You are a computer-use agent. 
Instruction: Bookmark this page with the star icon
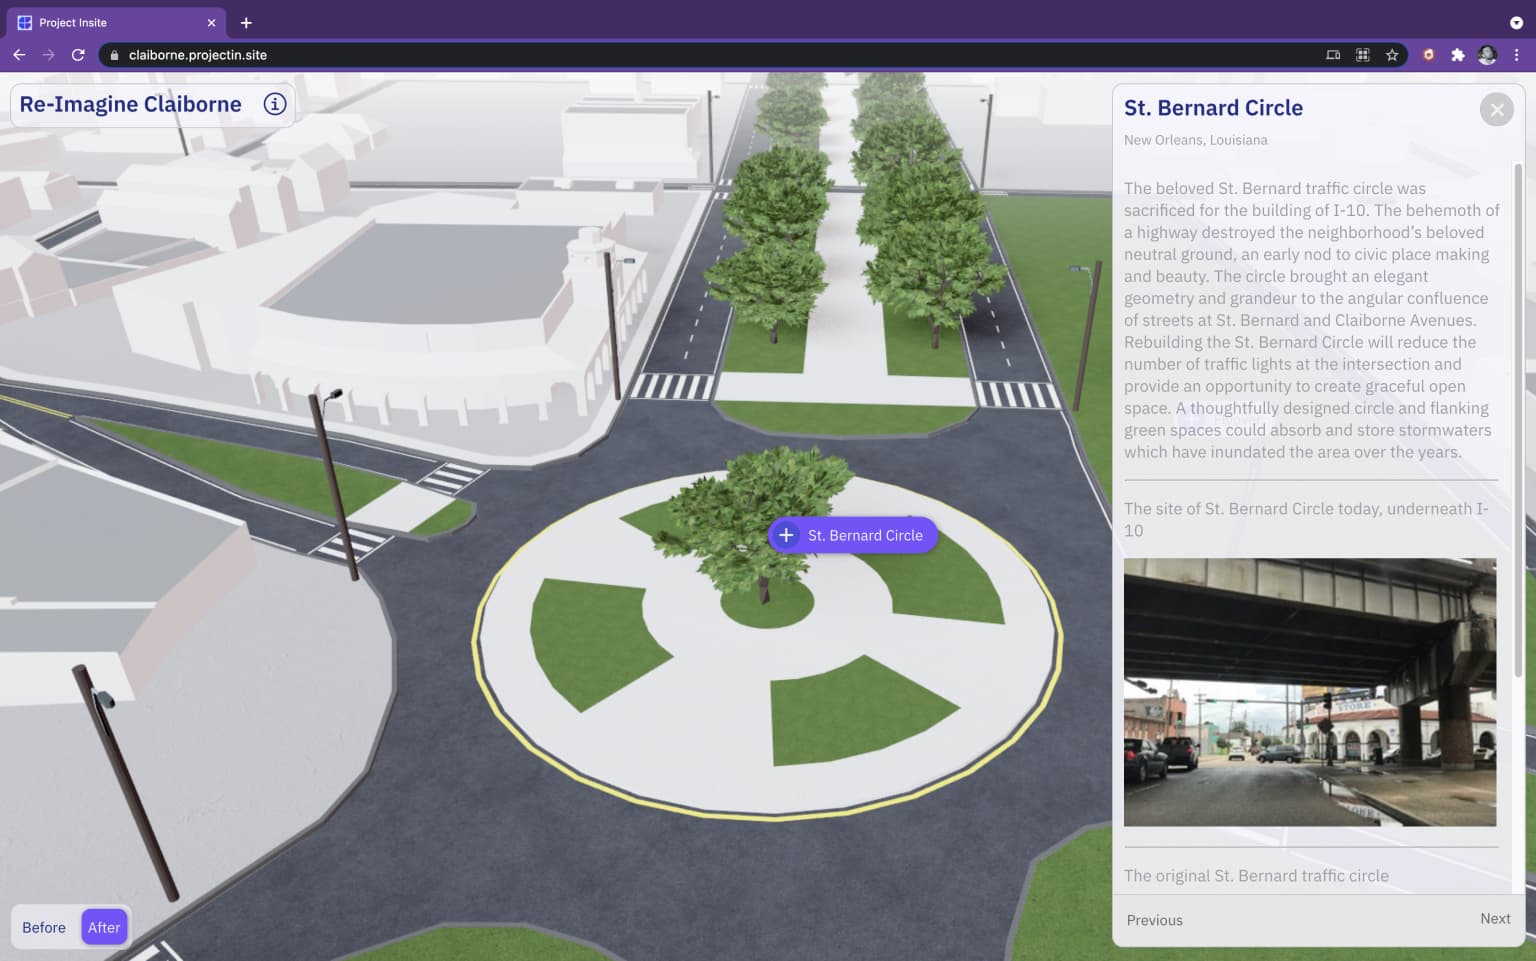(x=1392, y=55)
